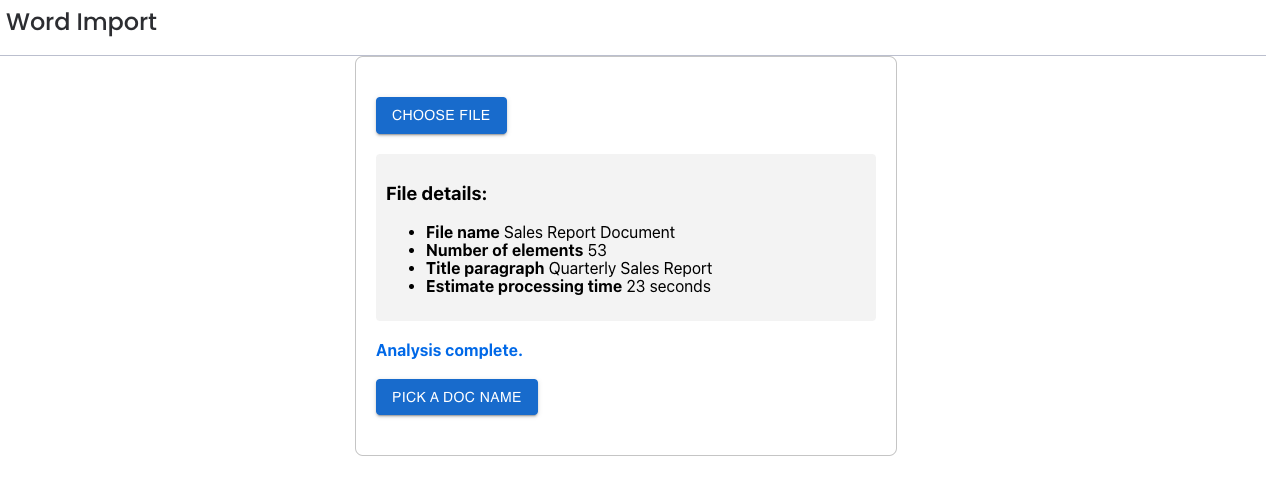Click the 'Title paragraph' bold label
Screen dimensions: 1266x489
coord(485,268)
